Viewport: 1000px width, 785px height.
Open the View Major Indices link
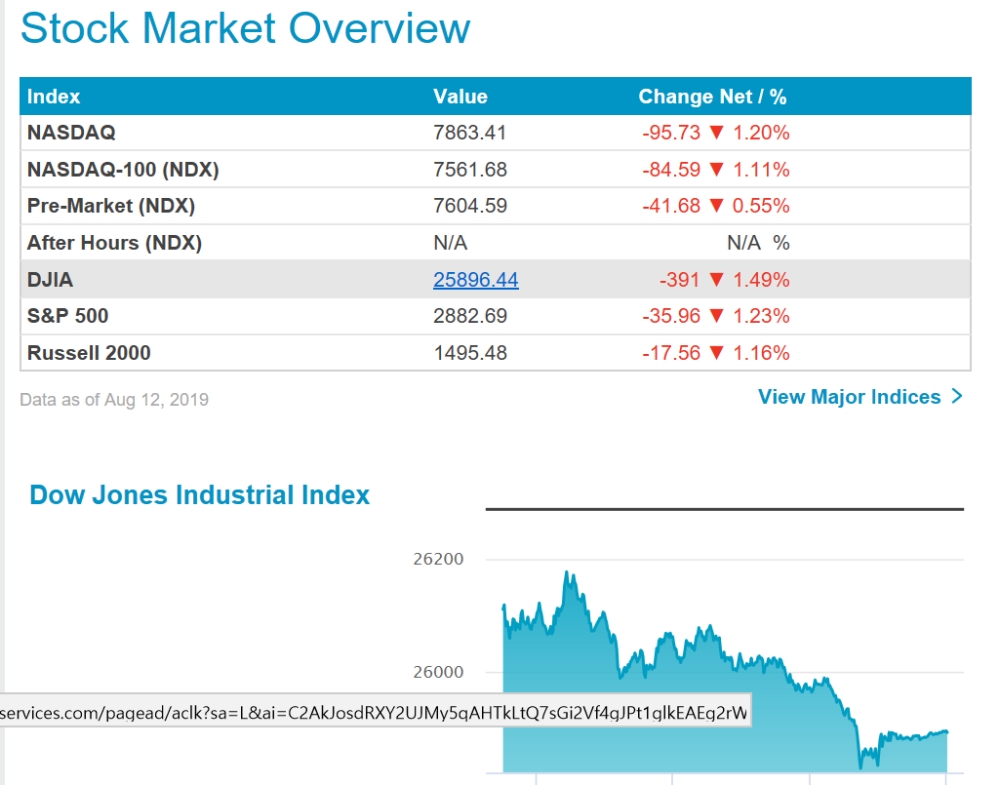click(x=860, y=397)
